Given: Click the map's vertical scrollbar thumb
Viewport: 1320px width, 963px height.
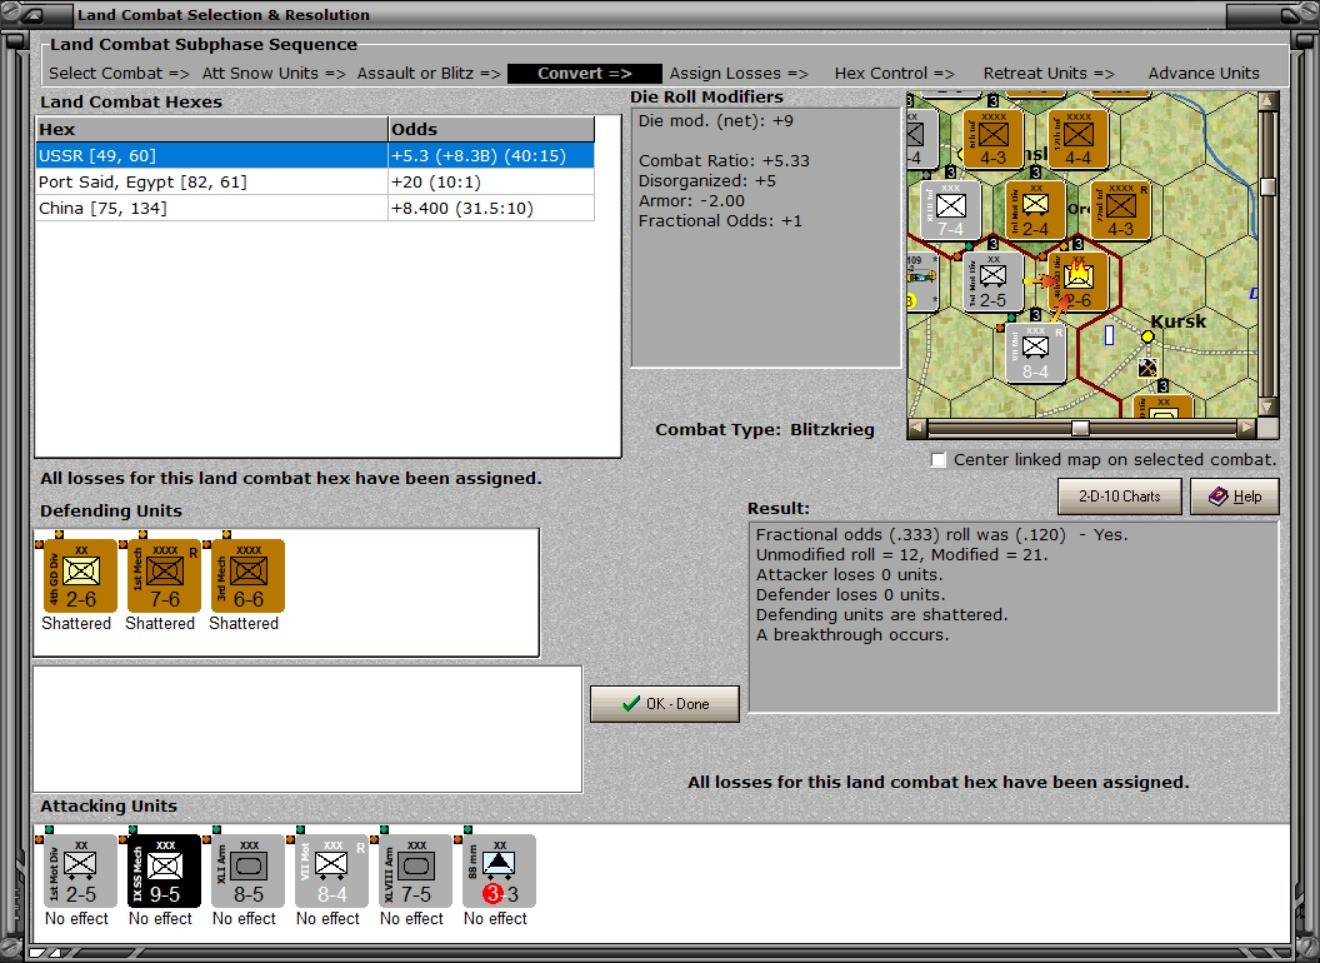Looking at the screenshot, I should (x=1268, y=187).
